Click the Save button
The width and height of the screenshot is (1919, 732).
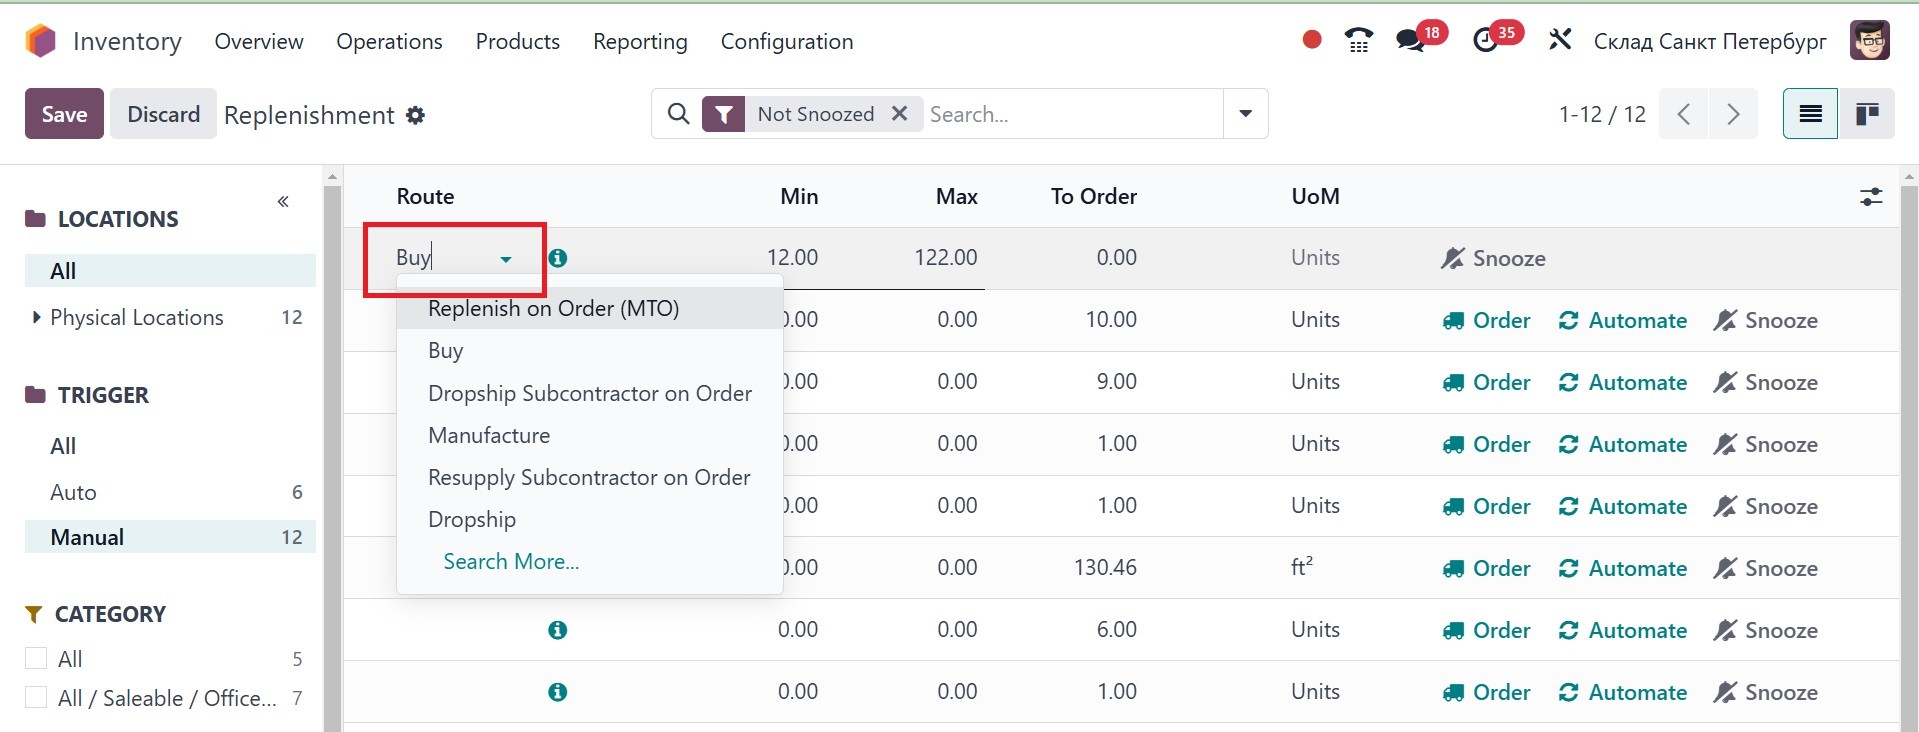(x=64, y=114)
